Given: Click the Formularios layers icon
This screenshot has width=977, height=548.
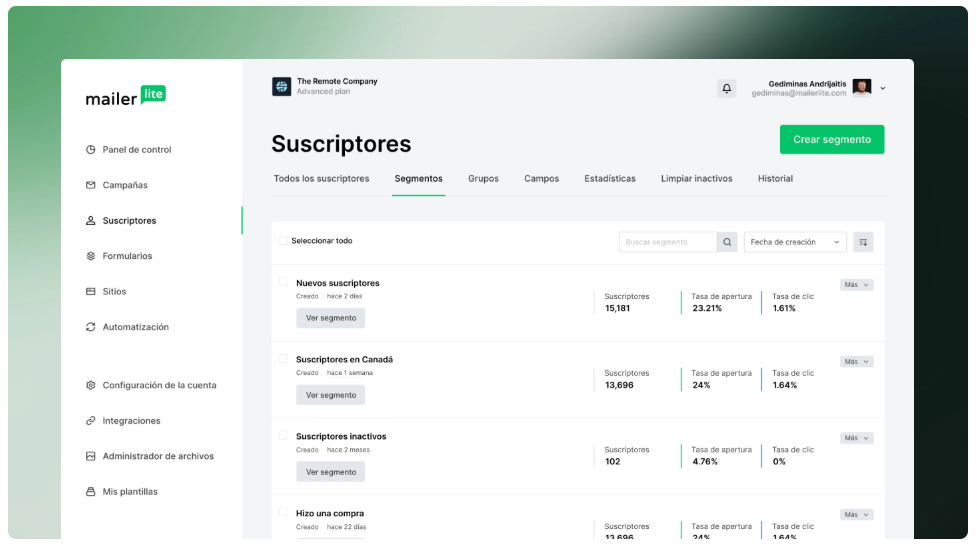Looking at the screenshot, I should click(x=91, y=256).
